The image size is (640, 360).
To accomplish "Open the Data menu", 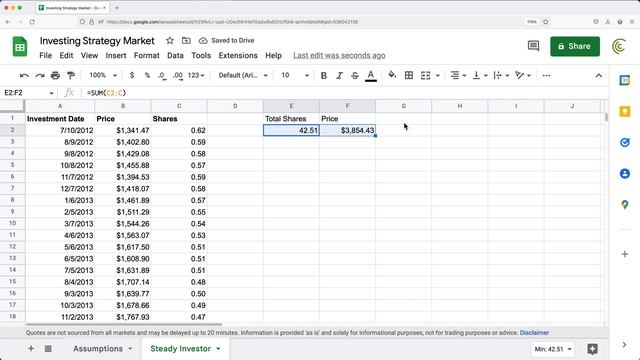I will tap(175, 56).
